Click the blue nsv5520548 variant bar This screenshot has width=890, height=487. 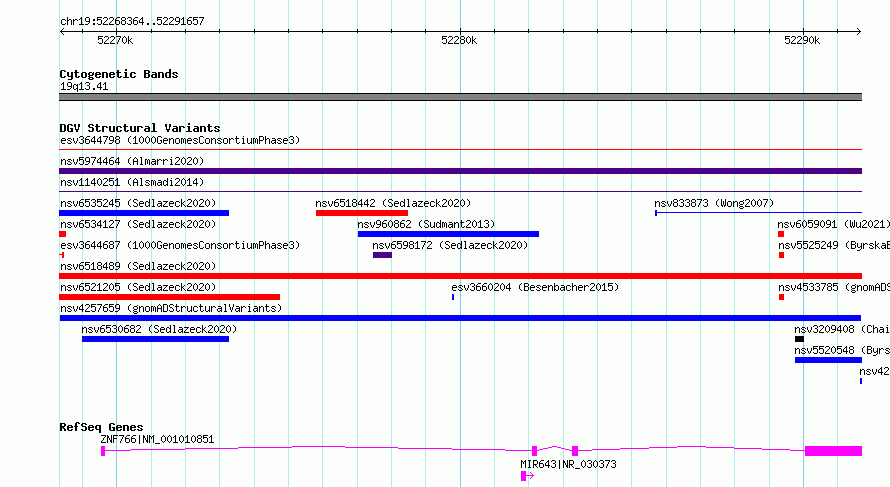(828, 360)
